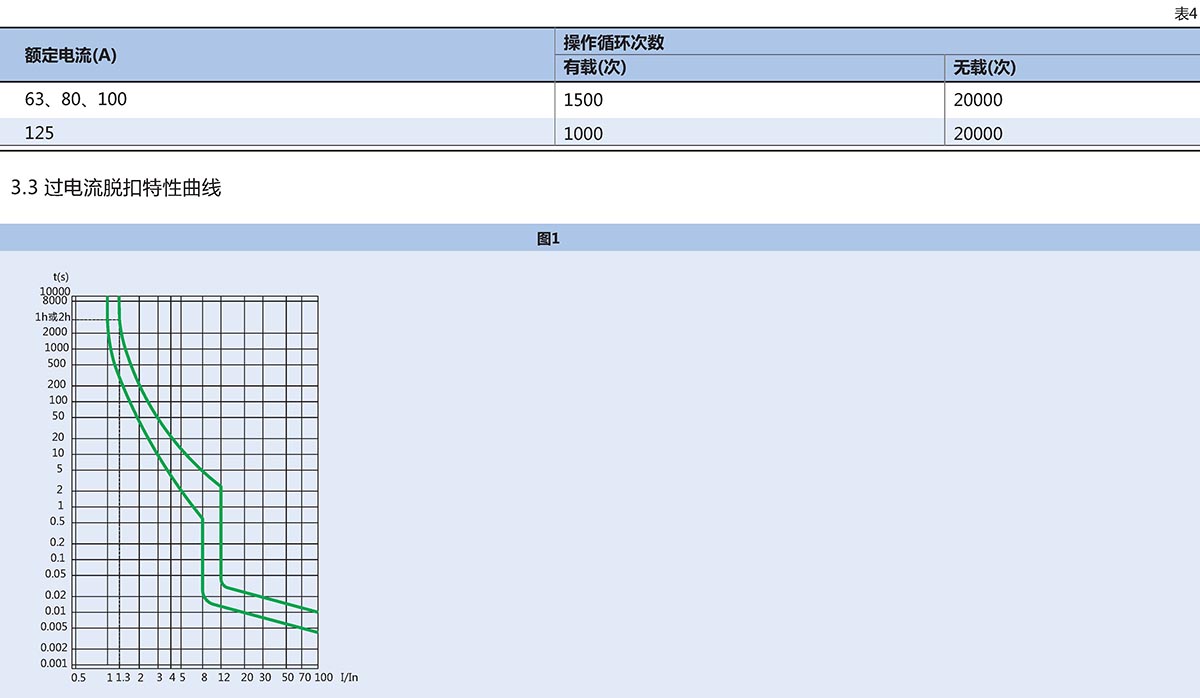Click the 0.001 tick label on the time axis

pos(53,663)
